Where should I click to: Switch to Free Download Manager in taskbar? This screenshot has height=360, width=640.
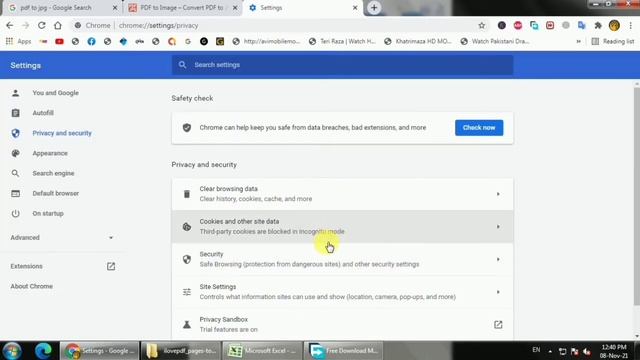(x=344, y=351)
